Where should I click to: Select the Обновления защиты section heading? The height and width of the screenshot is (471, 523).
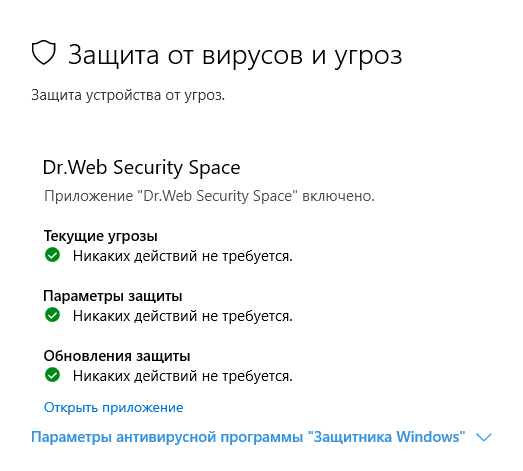(117, 356)
